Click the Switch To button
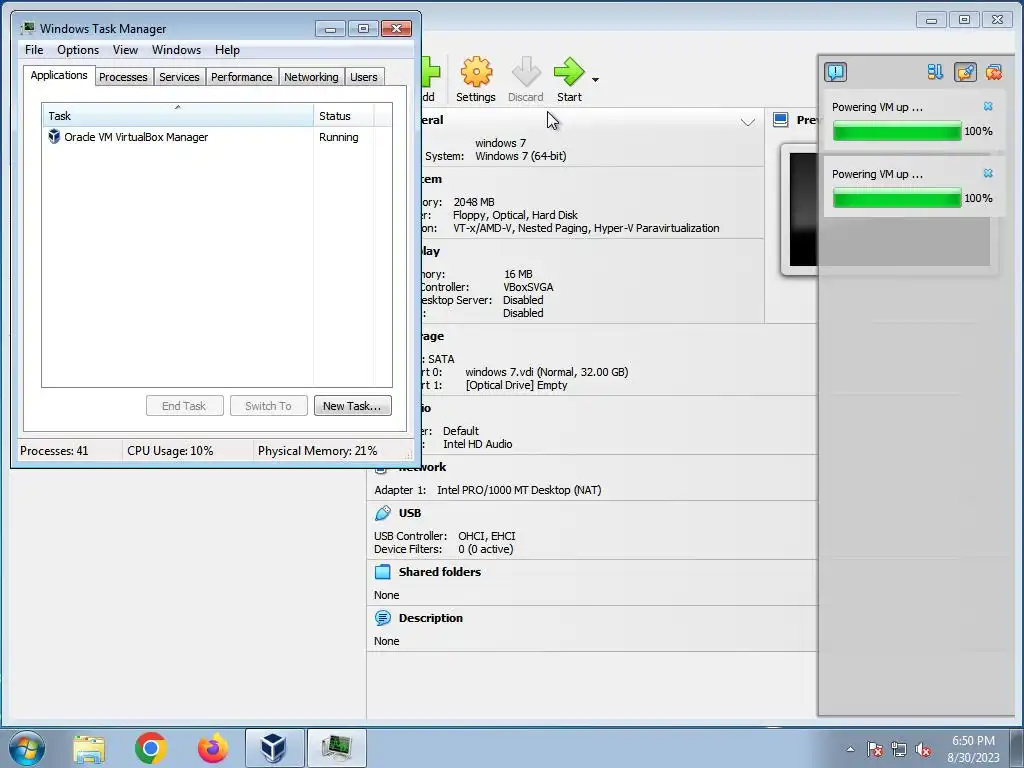Viewport: 1024px width, 768px height. [268, 406]
